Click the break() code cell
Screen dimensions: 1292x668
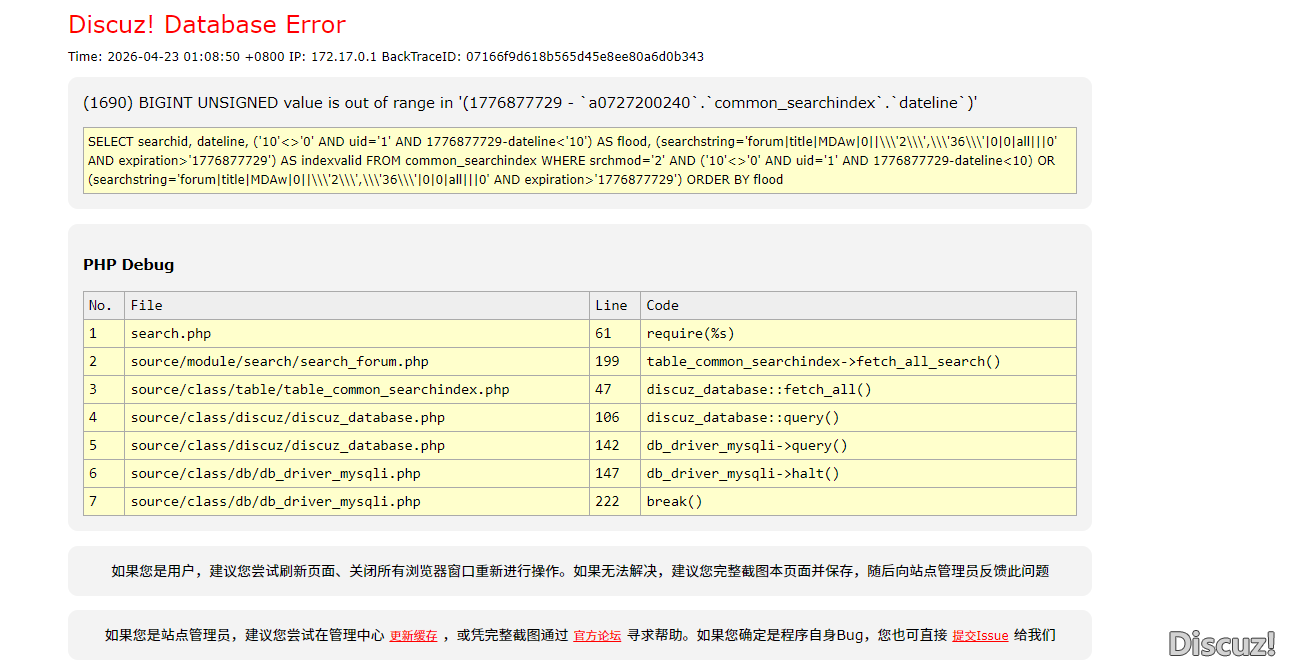coord(674,501)
